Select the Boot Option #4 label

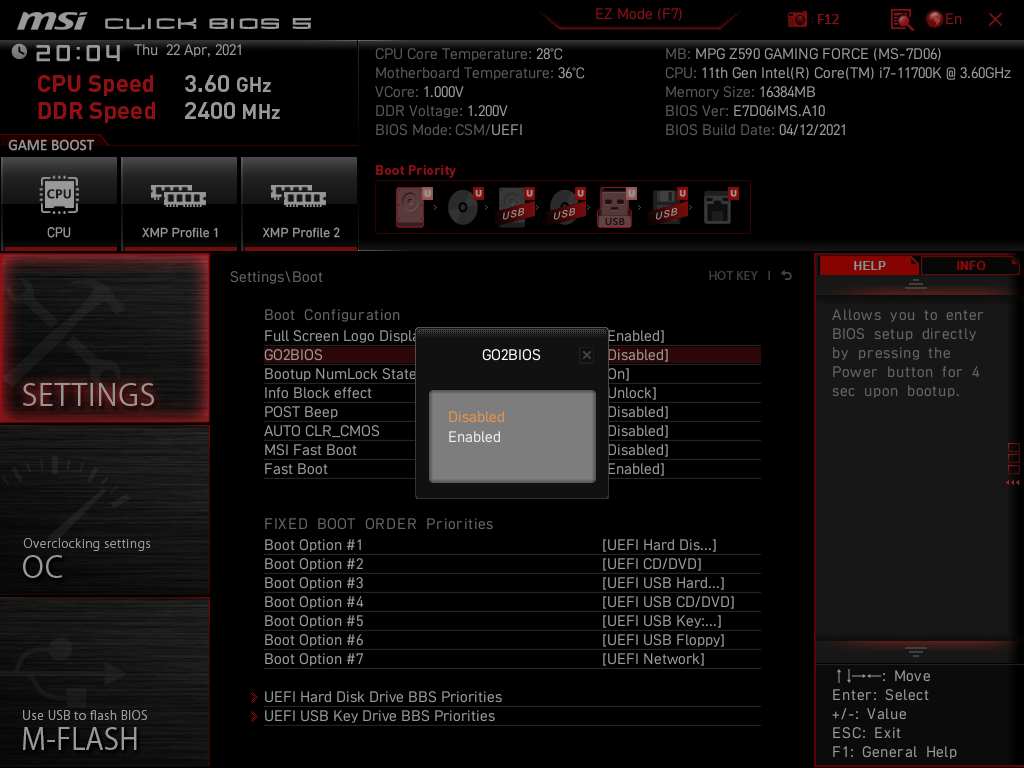(313, 601)
